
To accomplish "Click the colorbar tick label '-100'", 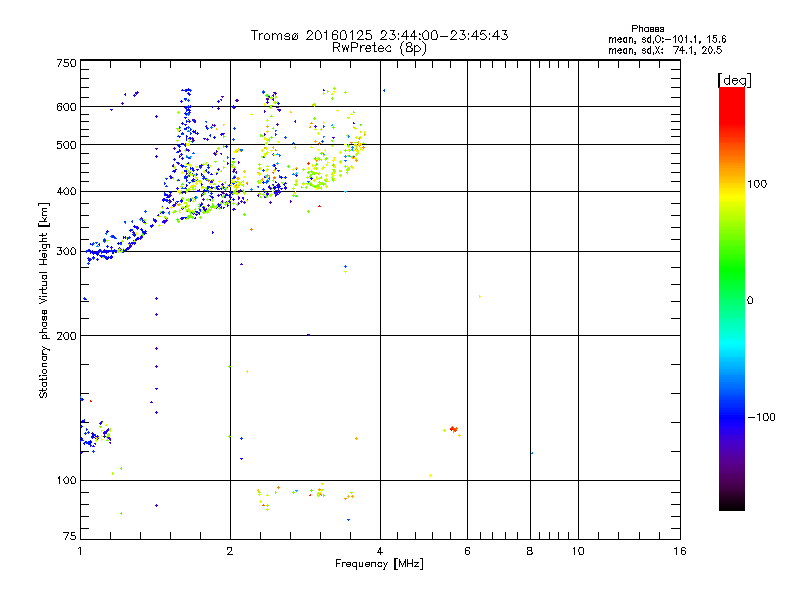I will [761, 417].
